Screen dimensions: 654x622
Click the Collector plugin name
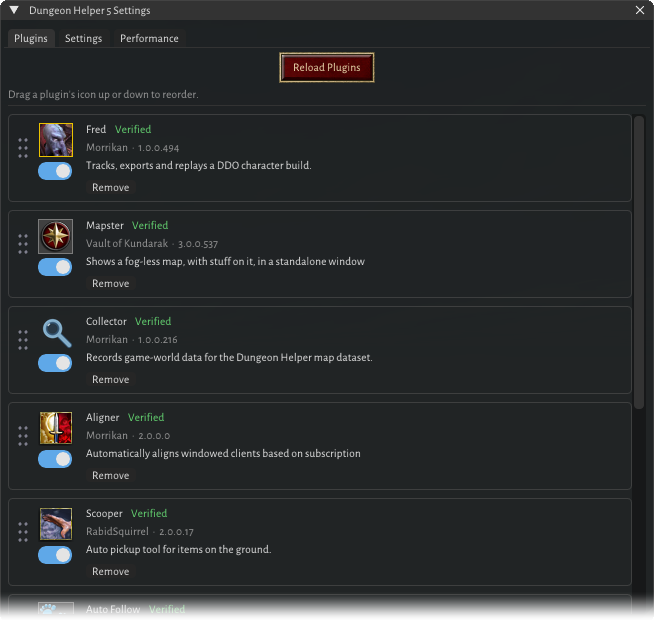point(106,321)
